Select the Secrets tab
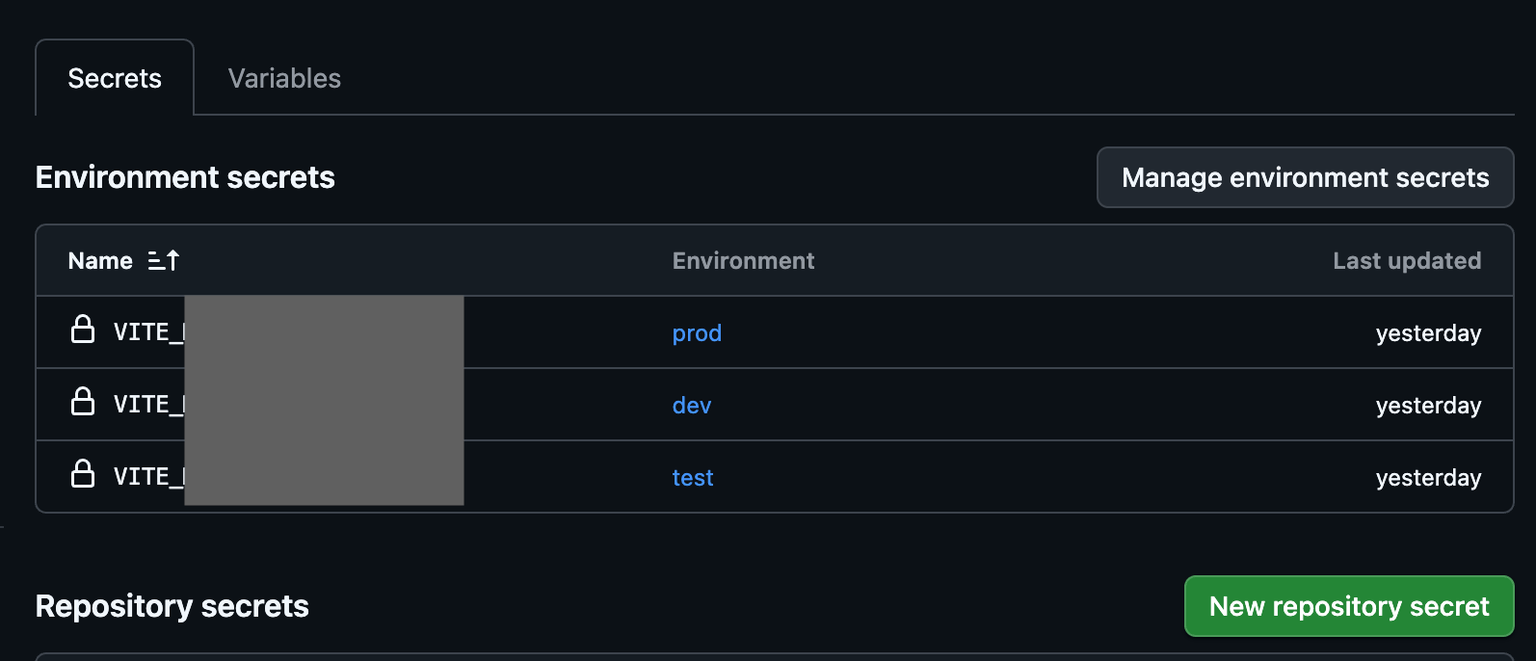 114,78
